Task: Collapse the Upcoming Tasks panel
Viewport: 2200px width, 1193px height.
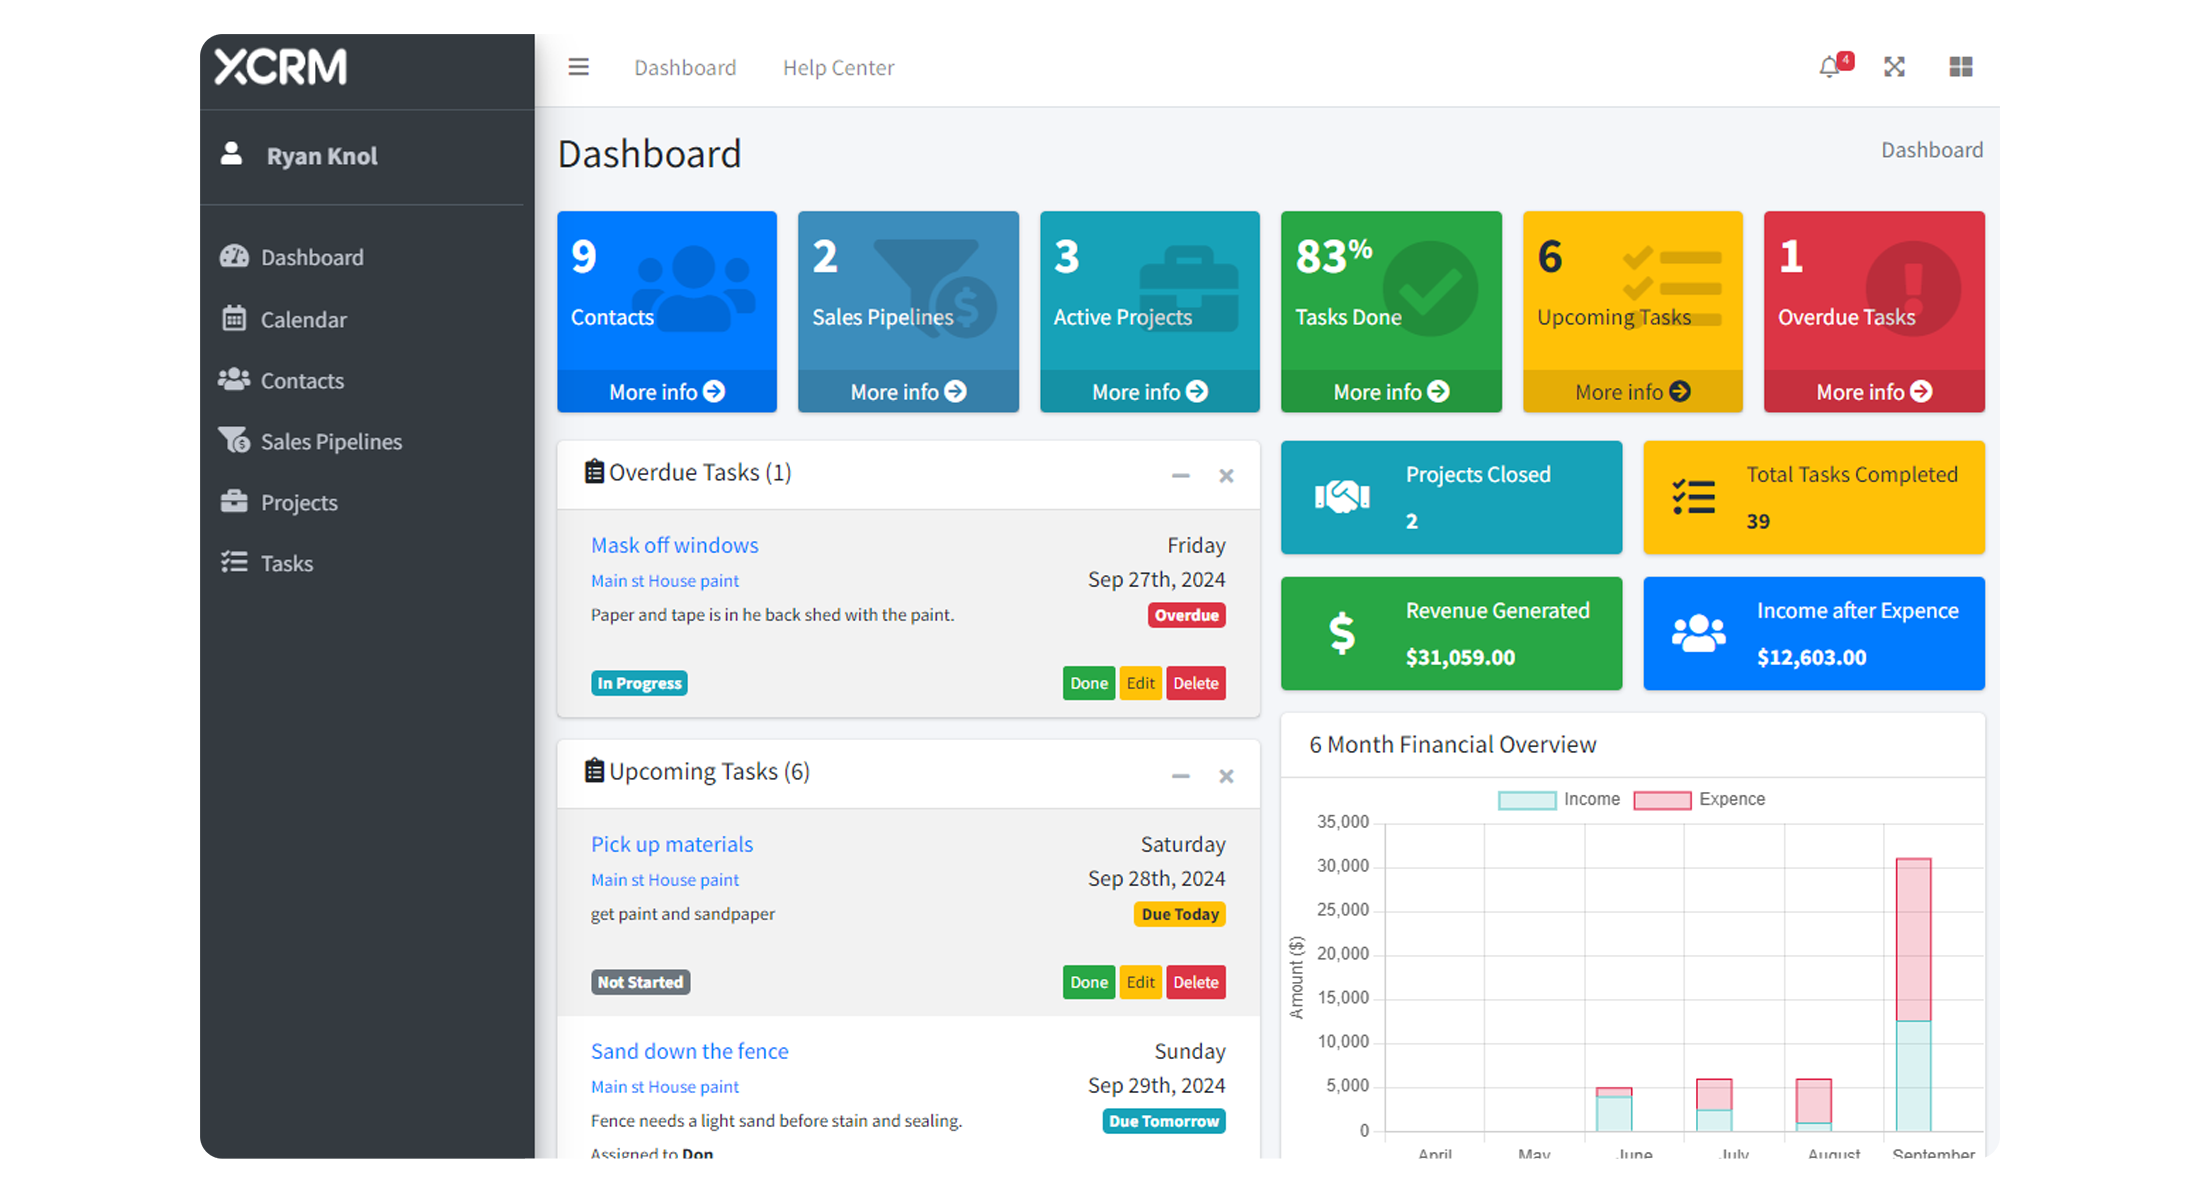Action: click(1180, 775)
